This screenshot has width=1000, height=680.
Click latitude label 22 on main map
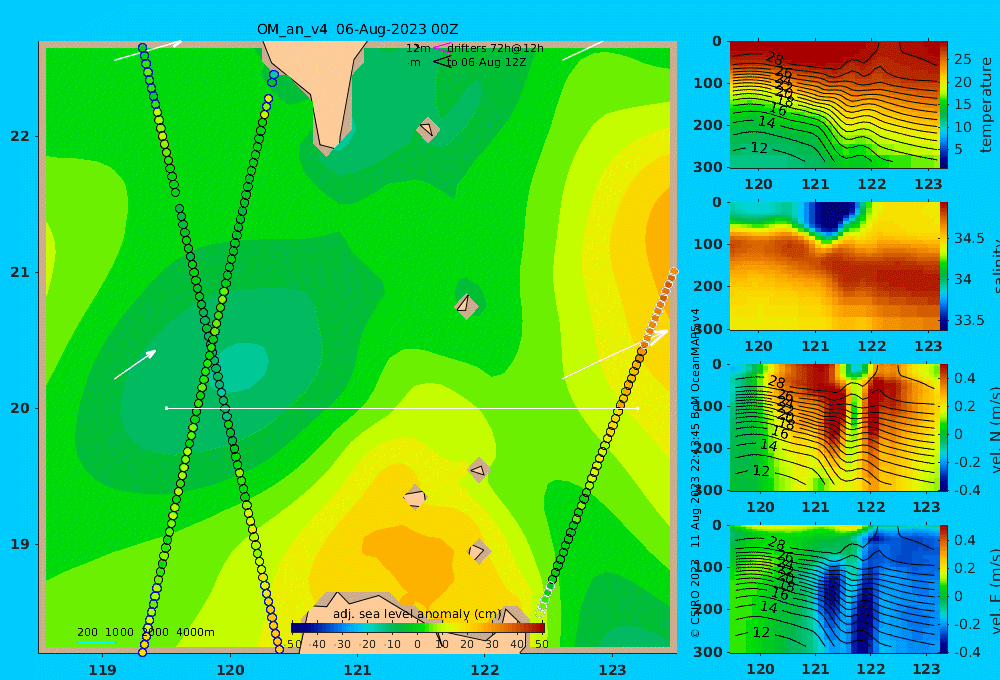click(20, 136)
